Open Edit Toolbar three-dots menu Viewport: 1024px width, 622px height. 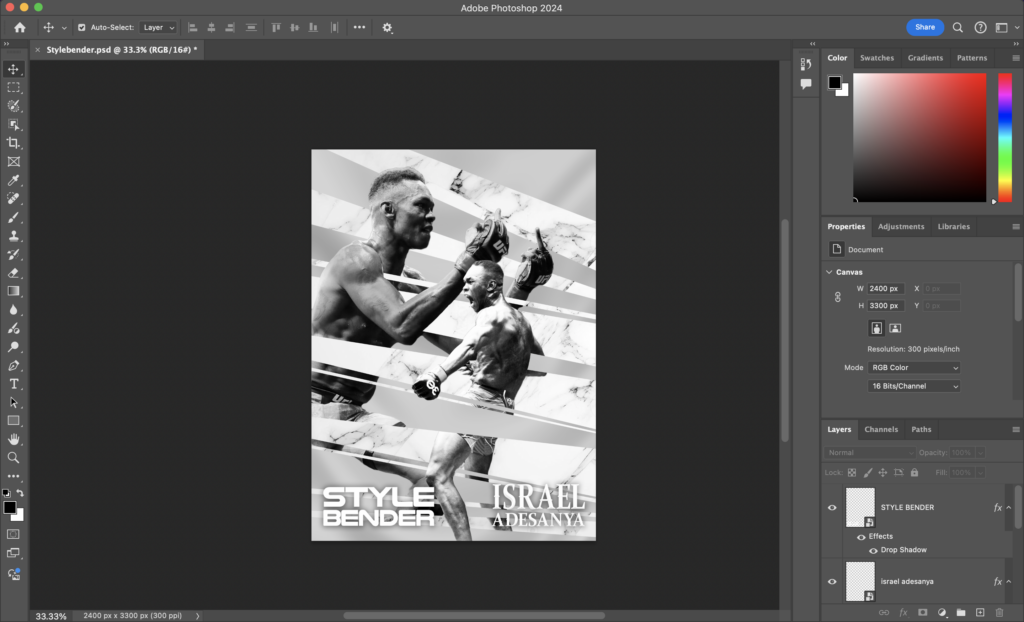(13, 476)
